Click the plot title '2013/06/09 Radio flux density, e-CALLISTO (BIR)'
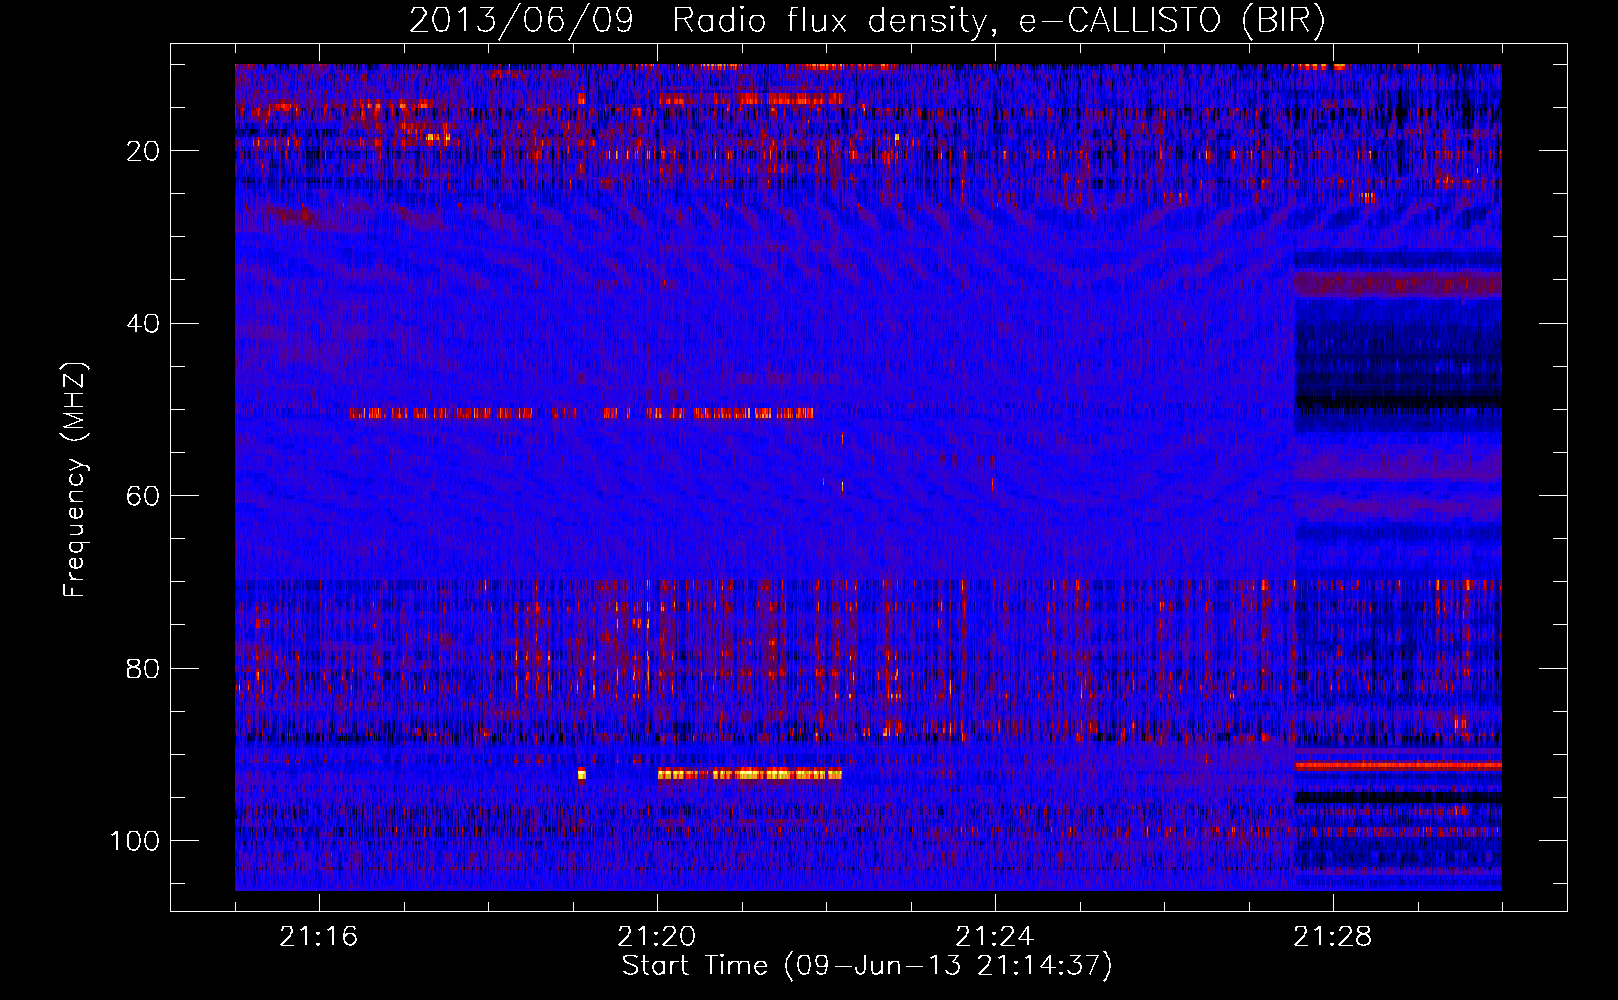1618x1000 pixels. 867,20
